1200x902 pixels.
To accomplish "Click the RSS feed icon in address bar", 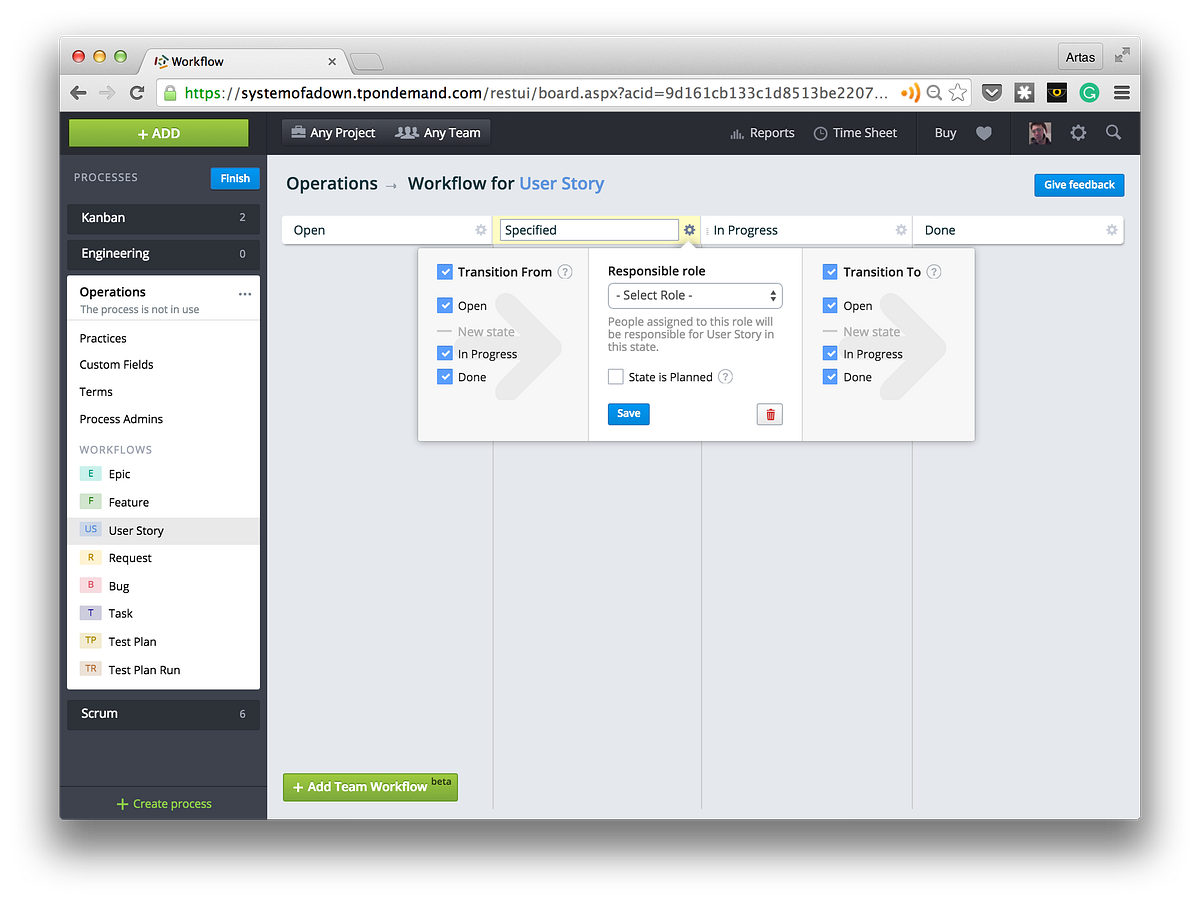I will click(x=910, y=92).
